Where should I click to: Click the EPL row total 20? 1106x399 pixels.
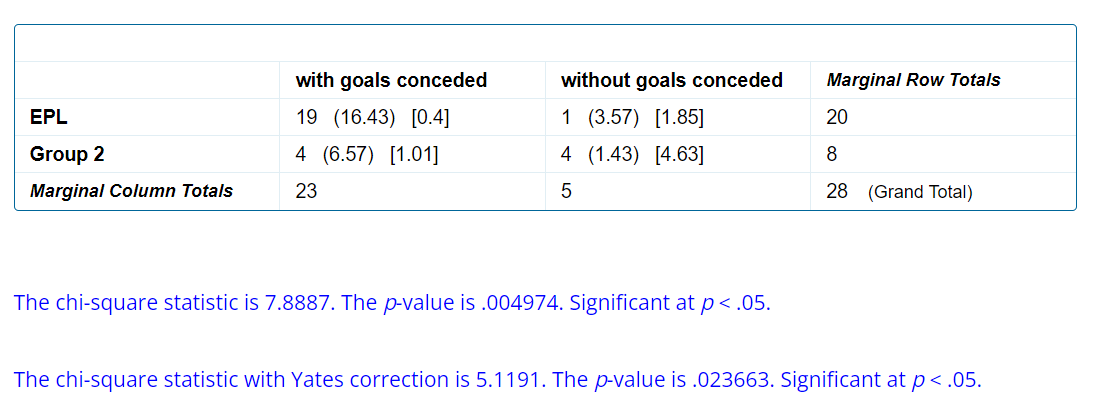click(x=837, y=117)
